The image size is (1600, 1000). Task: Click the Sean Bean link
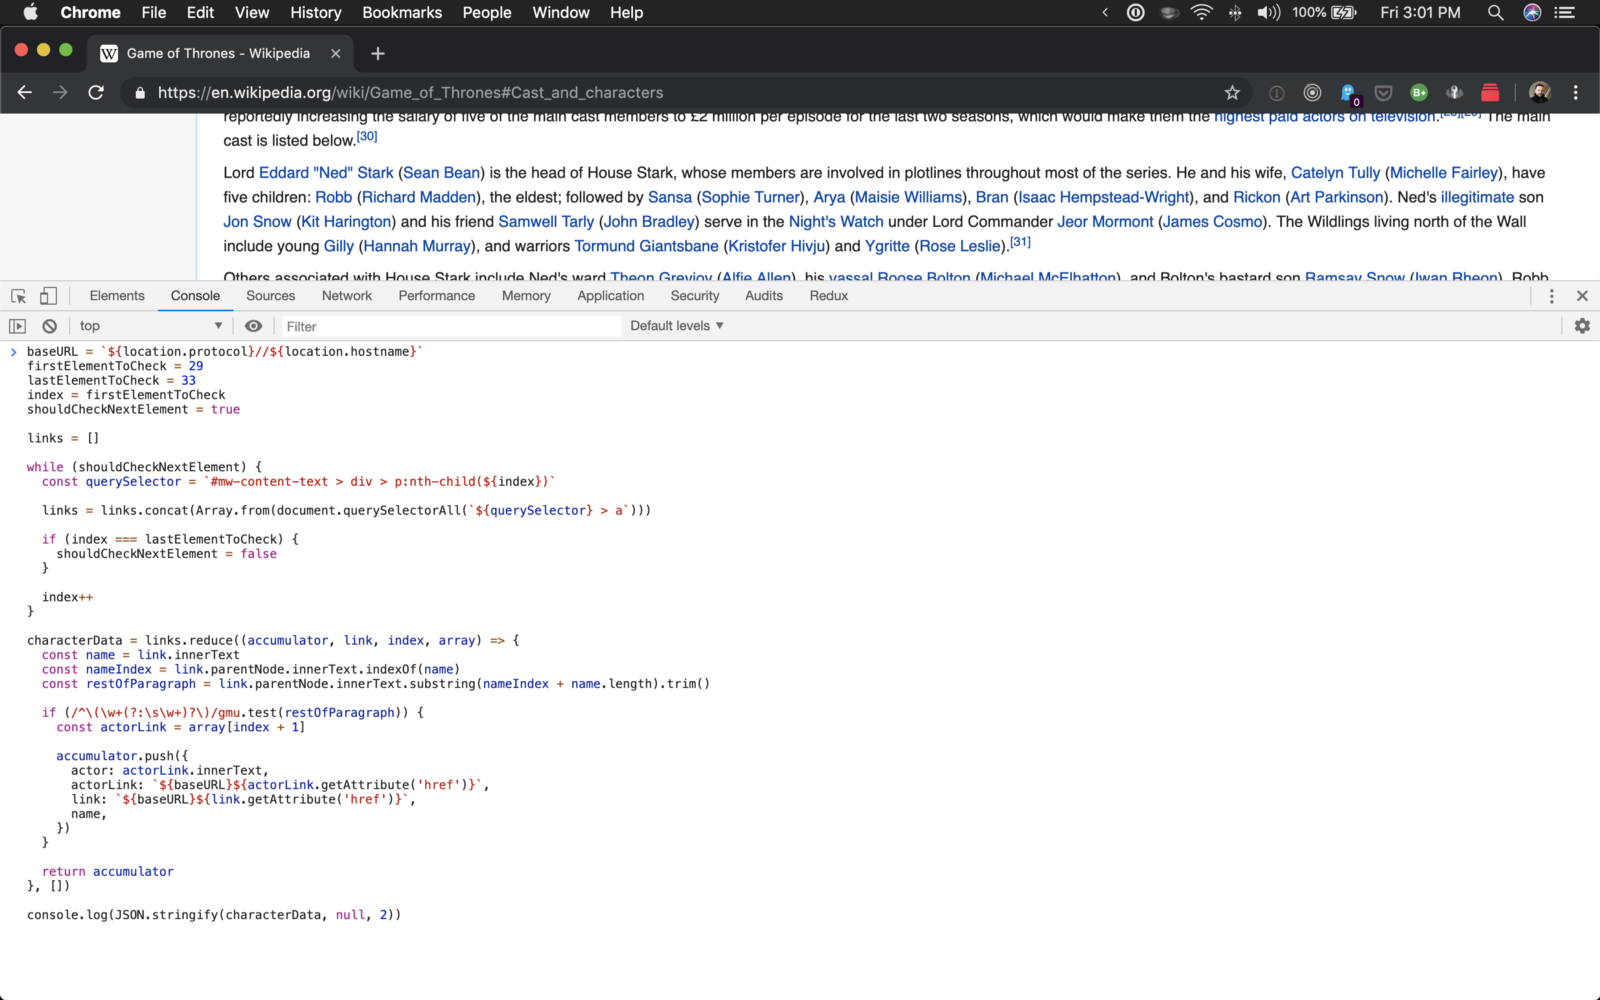point(442,173)
